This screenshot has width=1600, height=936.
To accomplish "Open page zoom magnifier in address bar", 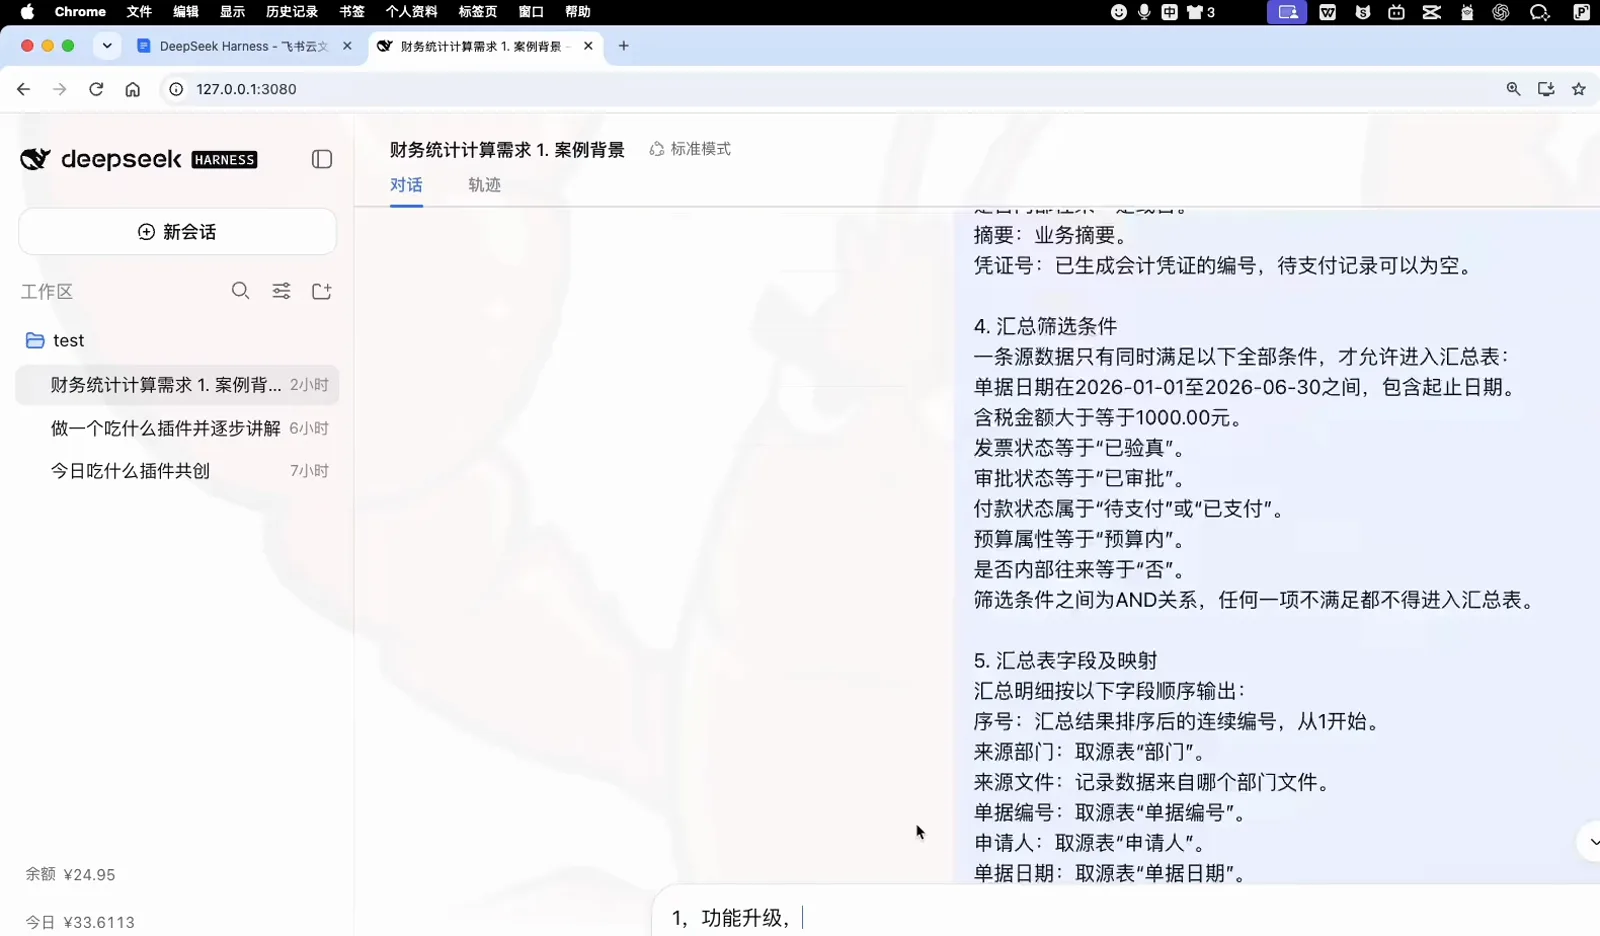I will coord(1514,89).
